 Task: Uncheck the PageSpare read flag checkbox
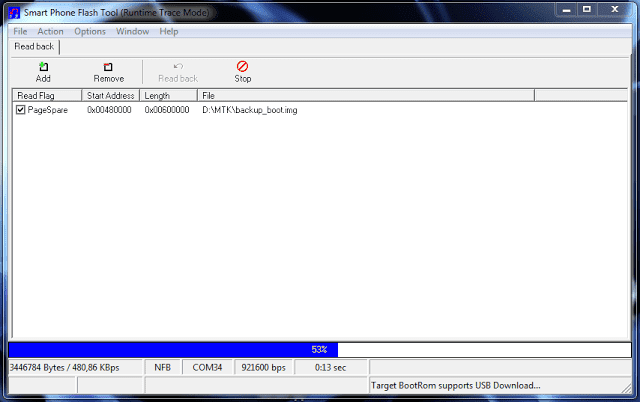point(20,110)
